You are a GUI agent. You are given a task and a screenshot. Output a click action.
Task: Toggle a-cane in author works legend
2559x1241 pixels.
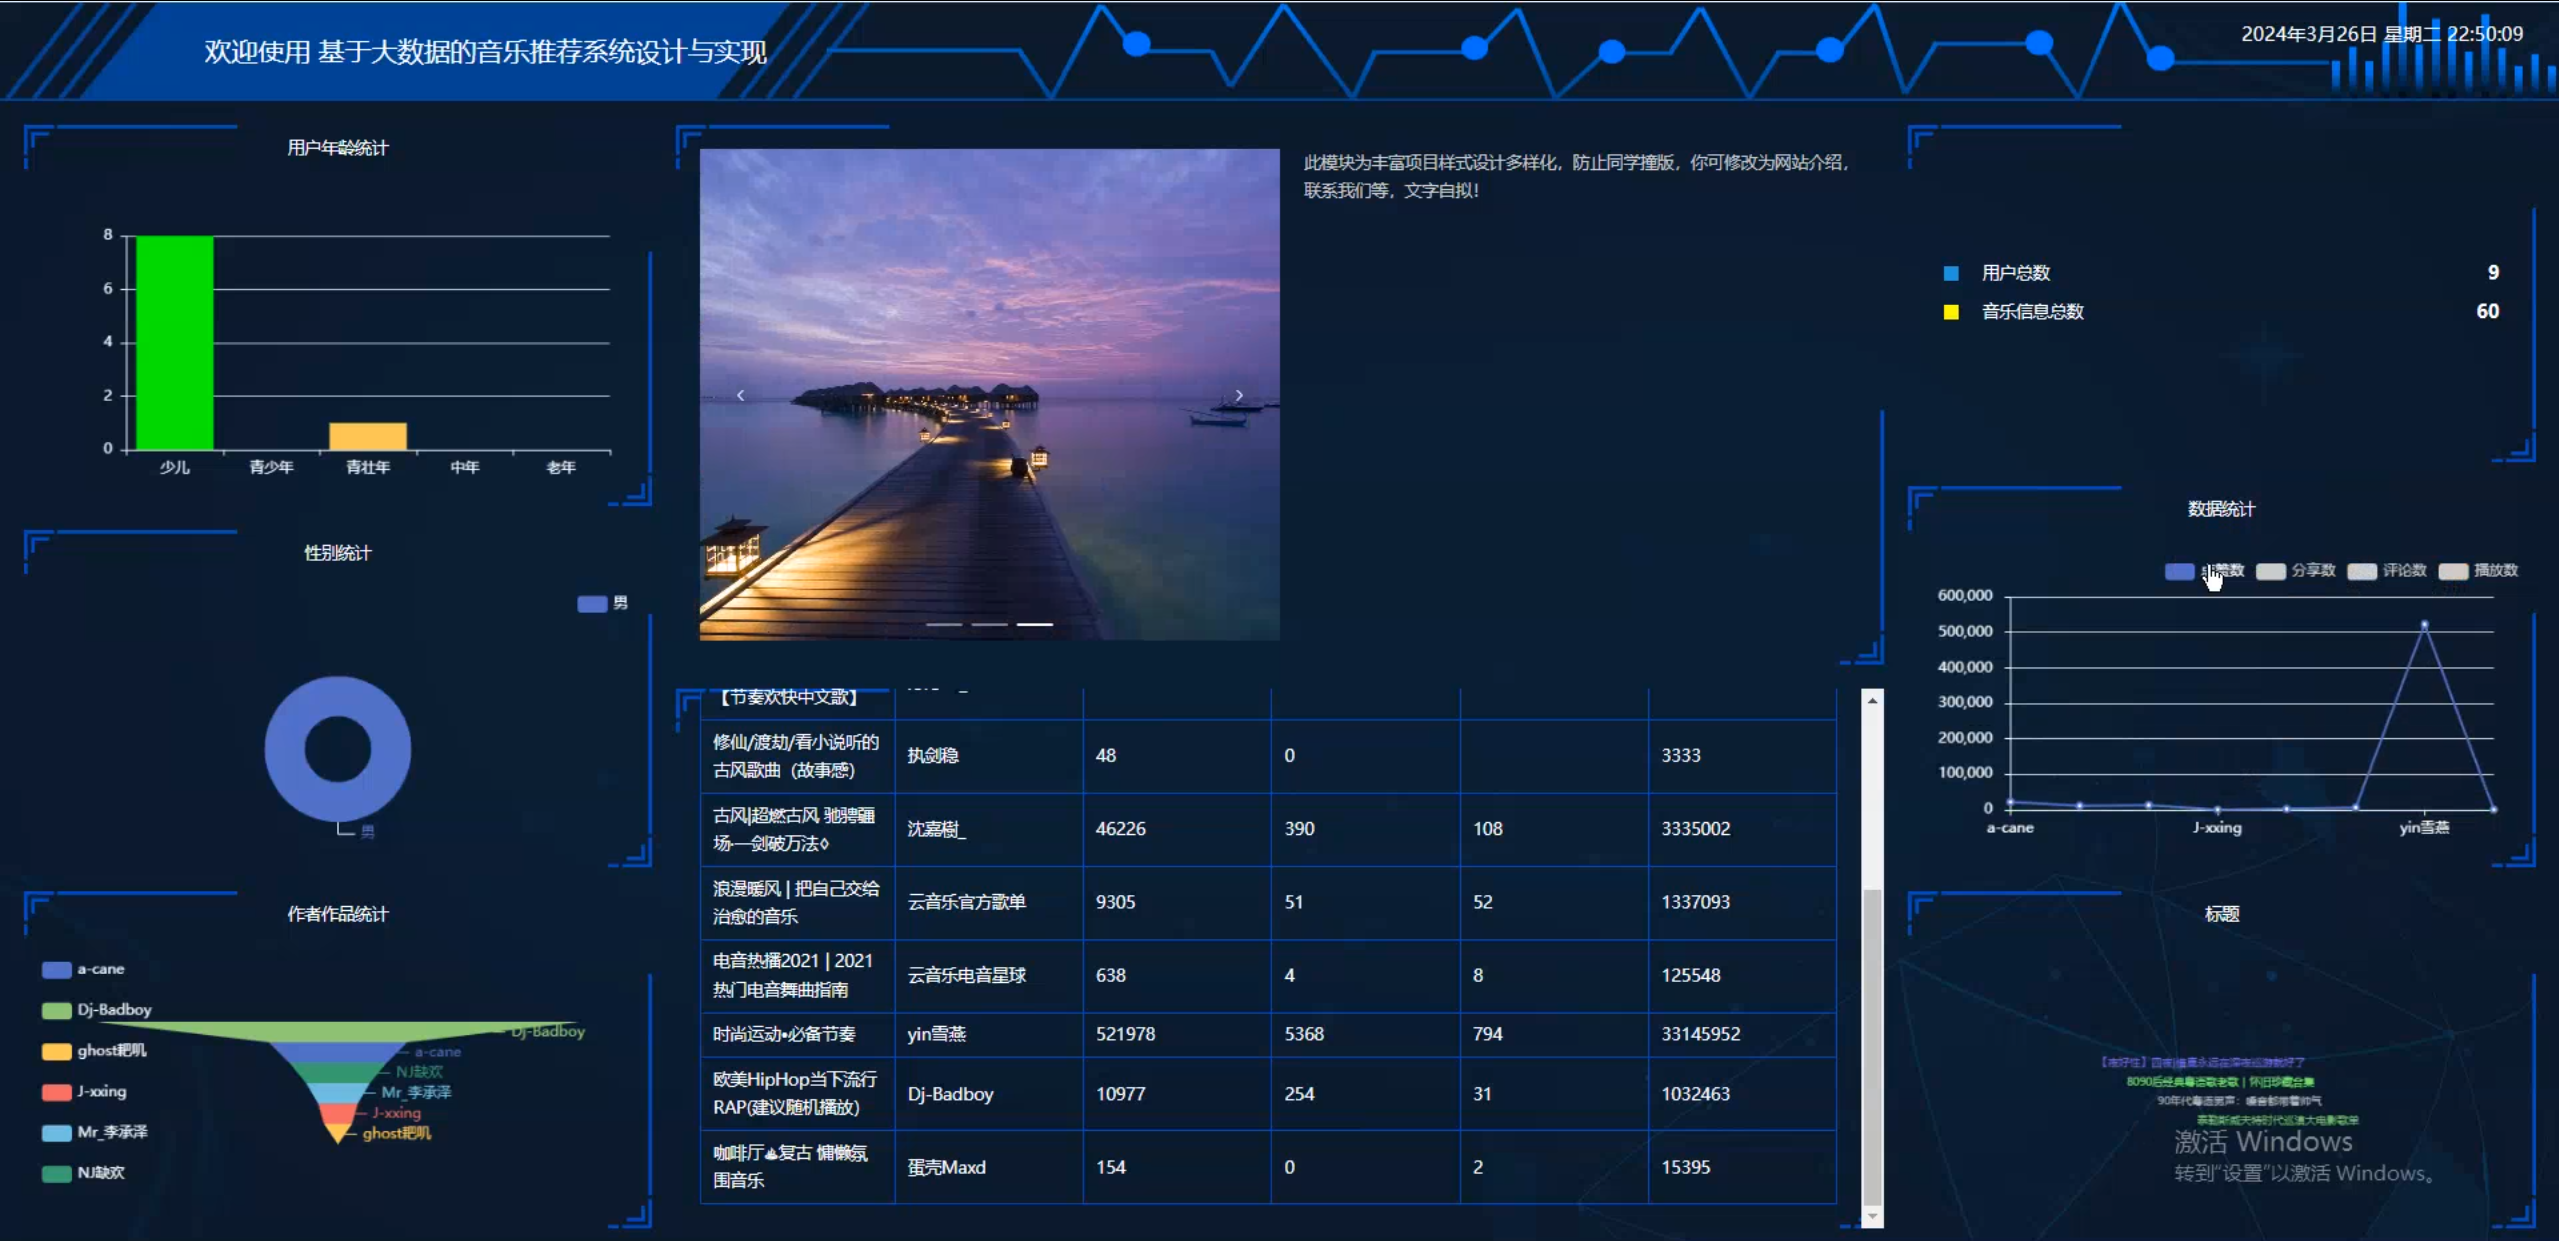pyautogui.click(x=57, y=969)
